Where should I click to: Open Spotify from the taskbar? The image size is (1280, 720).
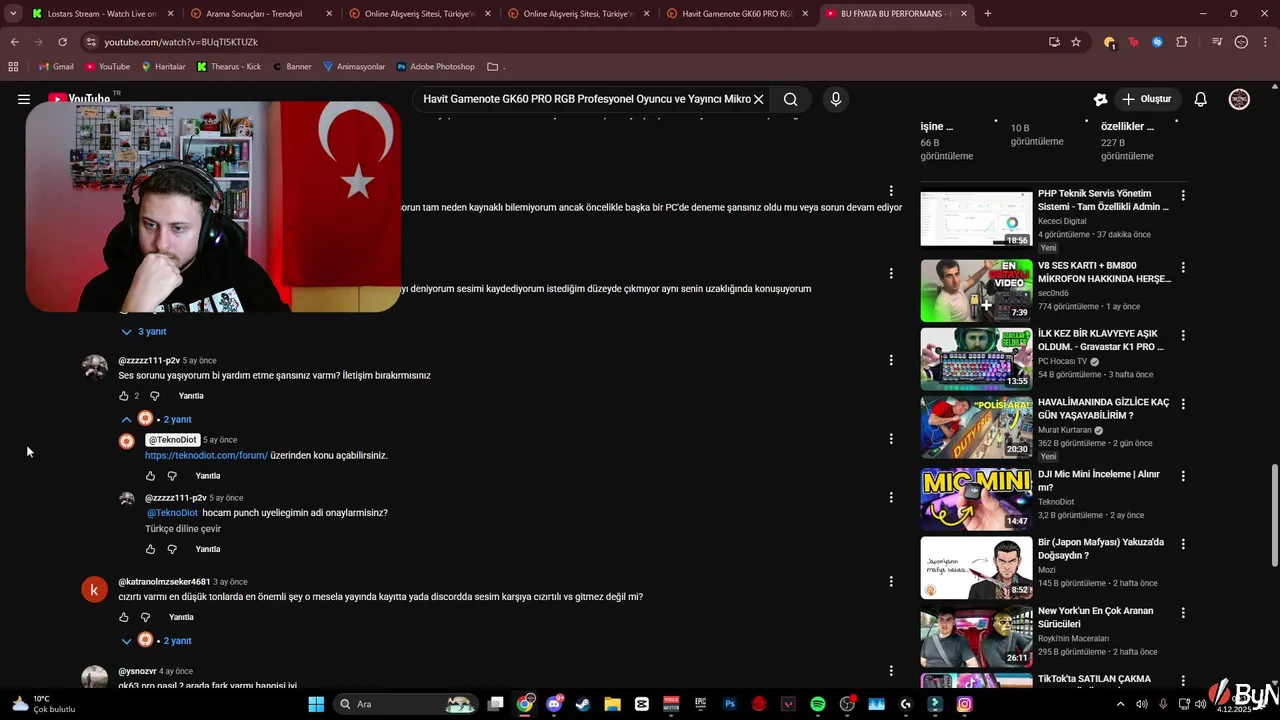[x=818, y=704]
